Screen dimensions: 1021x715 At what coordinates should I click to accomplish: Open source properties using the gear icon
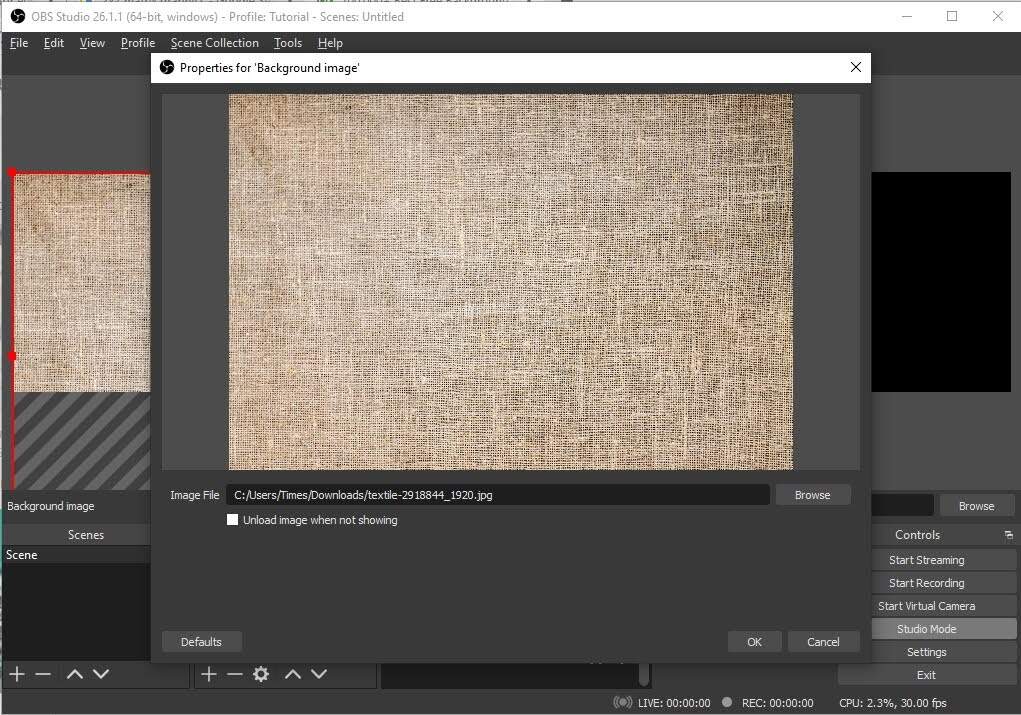259,674
